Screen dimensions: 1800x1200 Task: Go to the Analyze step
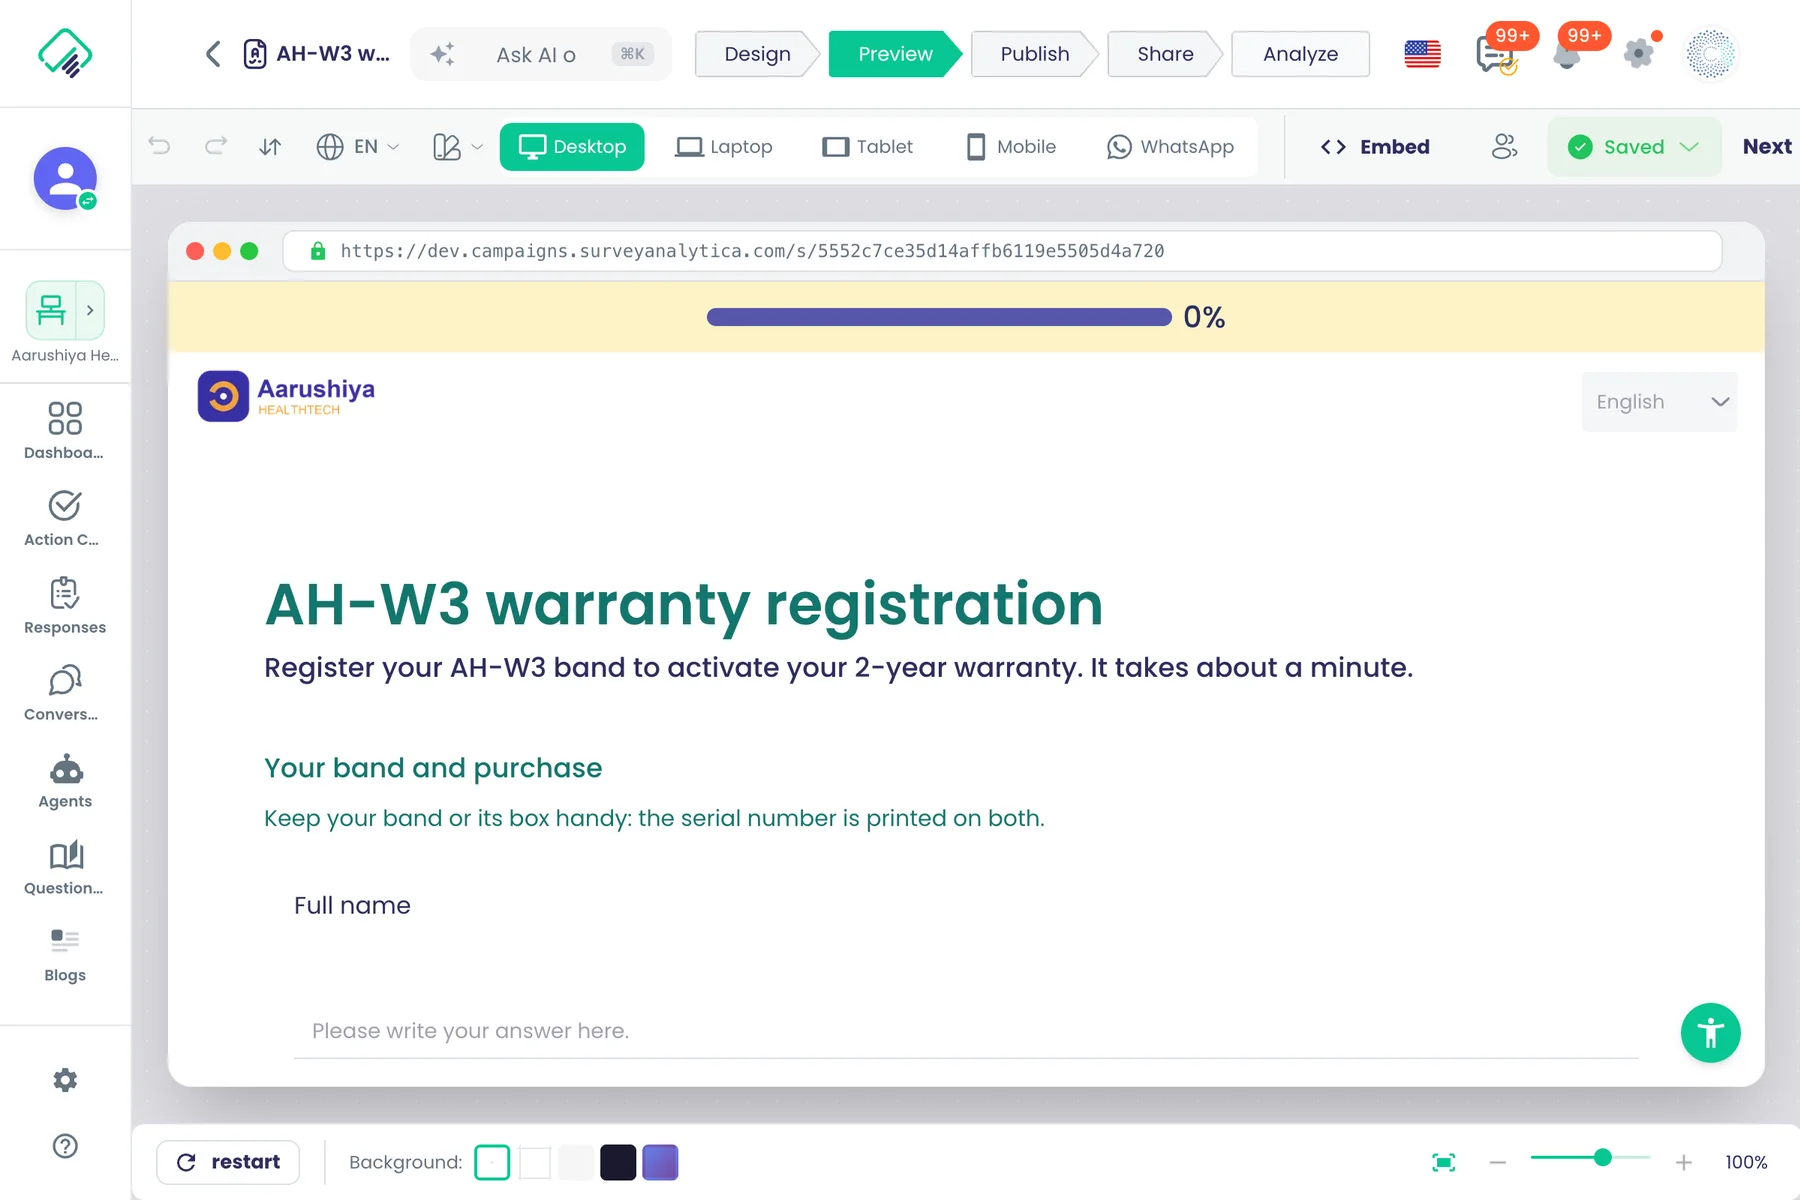click(1300, 54)
